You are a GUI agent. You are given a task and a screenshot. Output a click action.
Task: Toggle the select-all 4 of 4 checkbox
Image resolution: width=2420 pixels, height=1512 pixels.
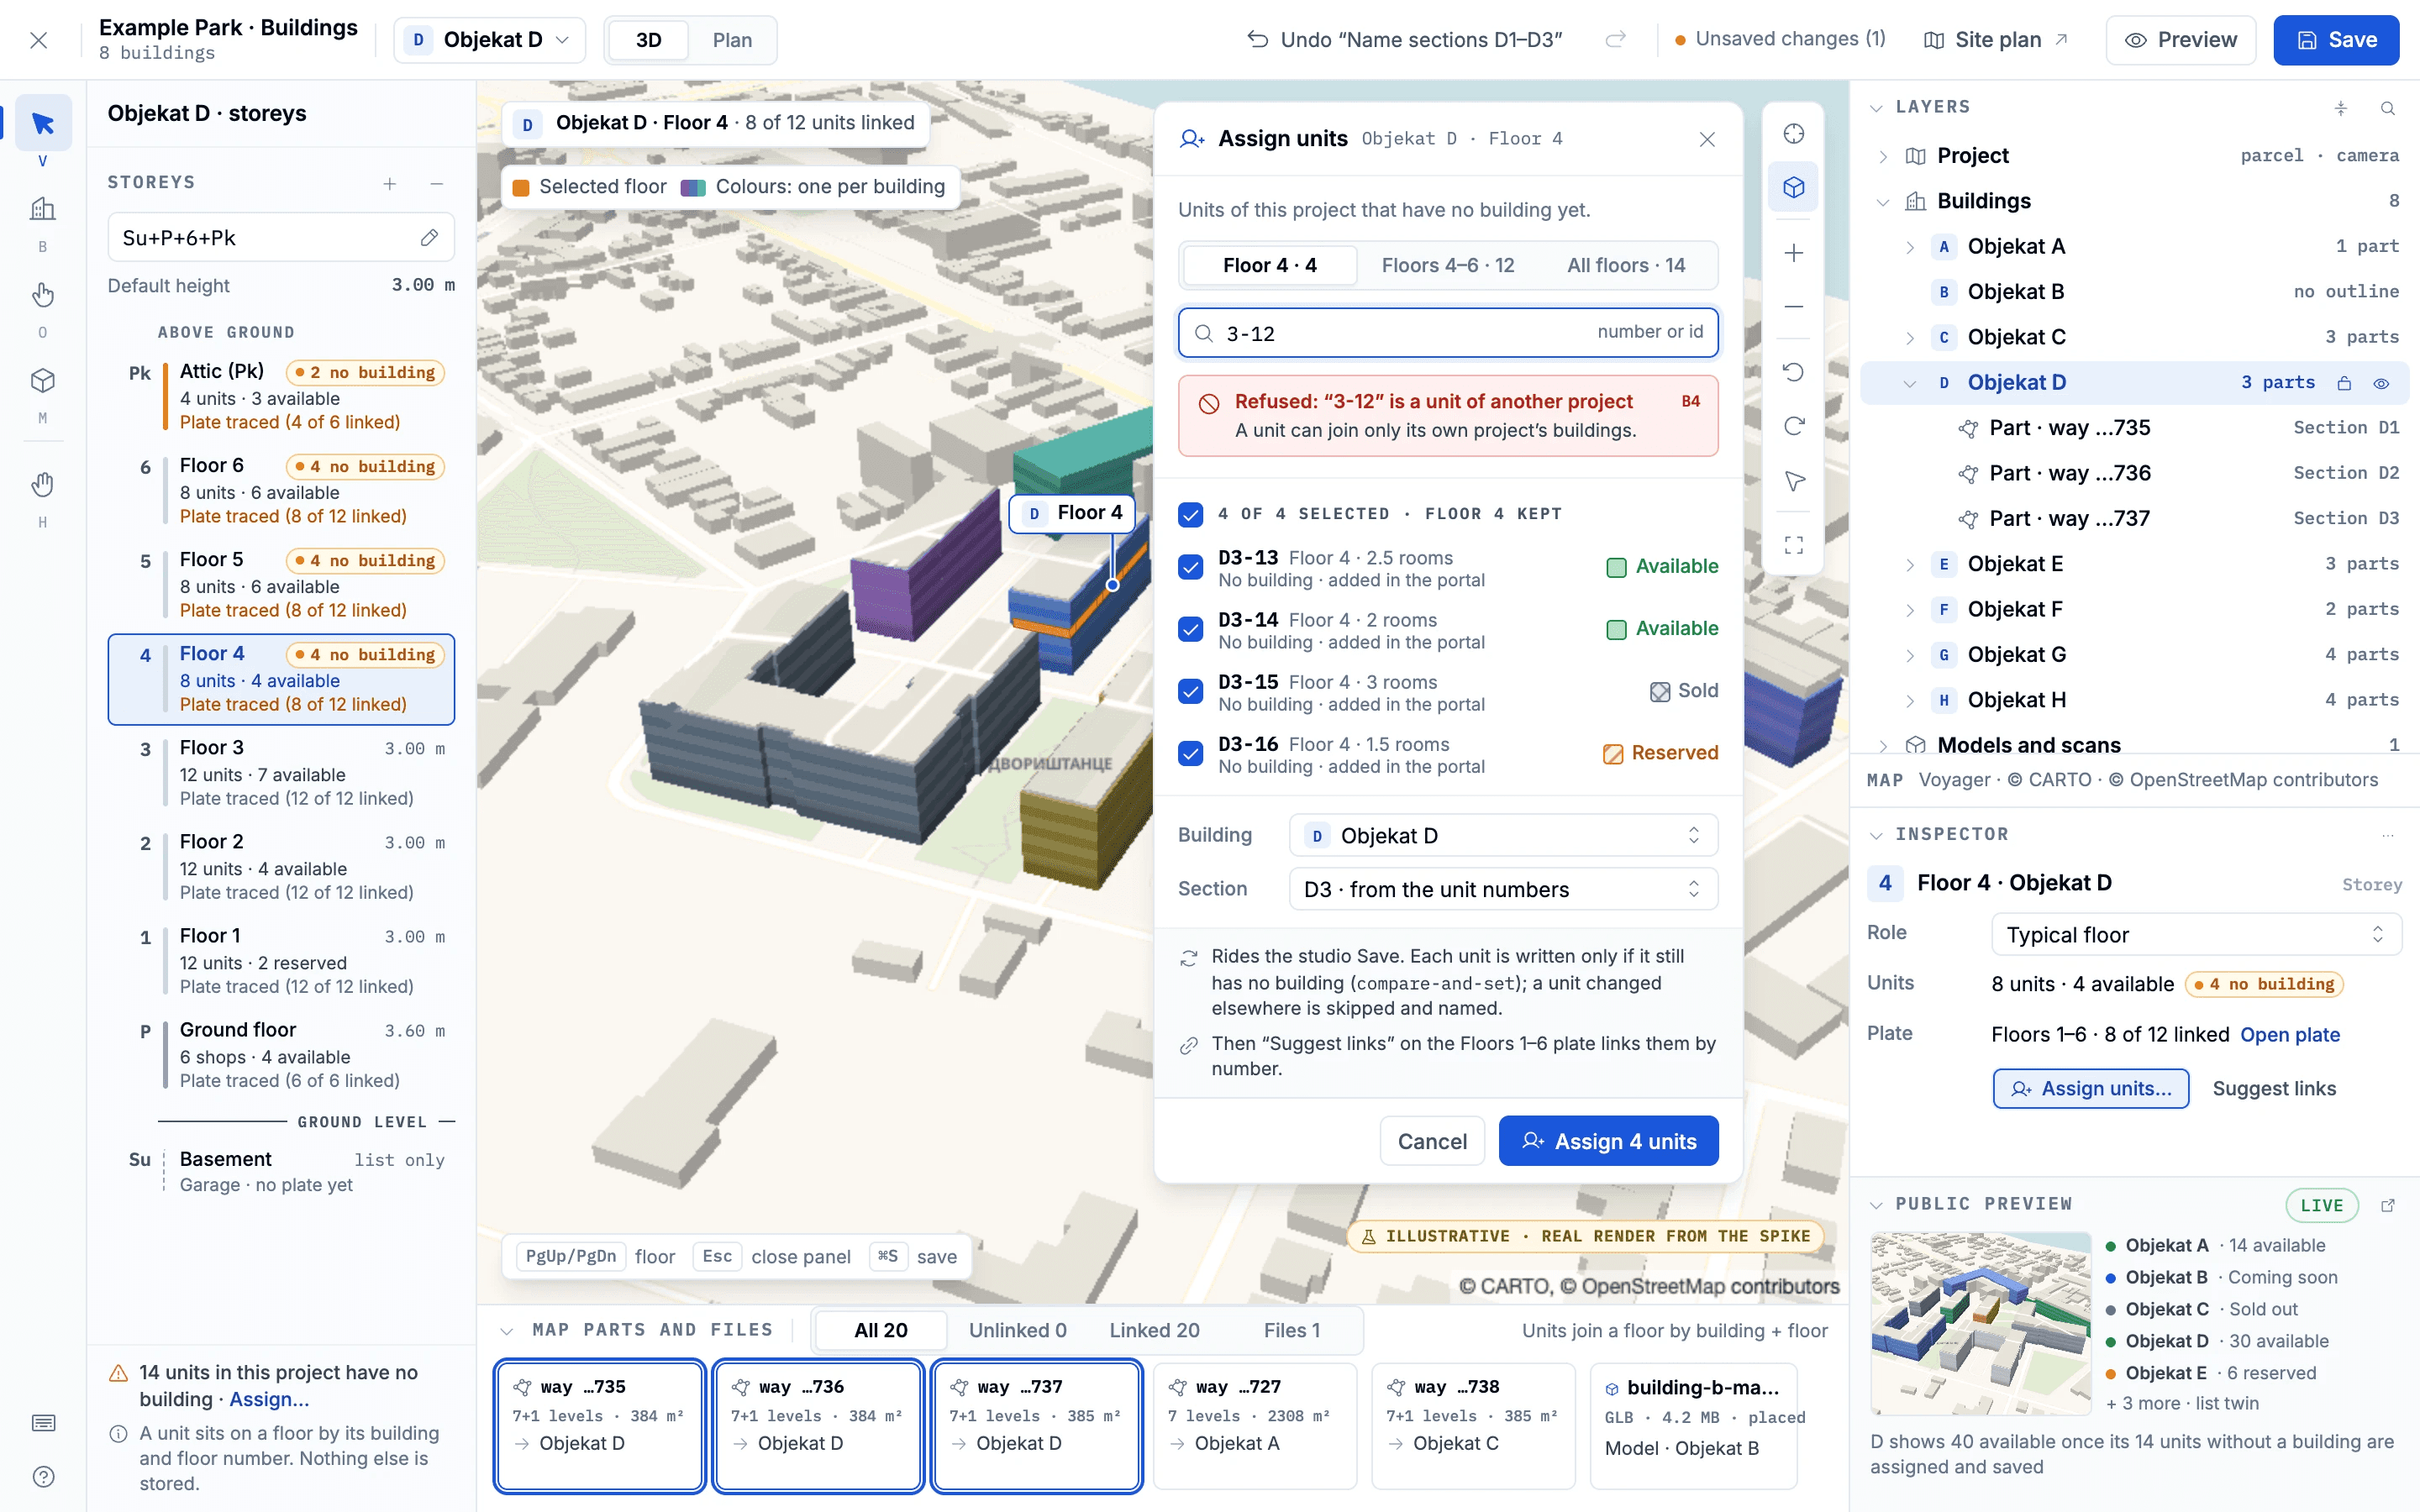[x=1190, y=514]
